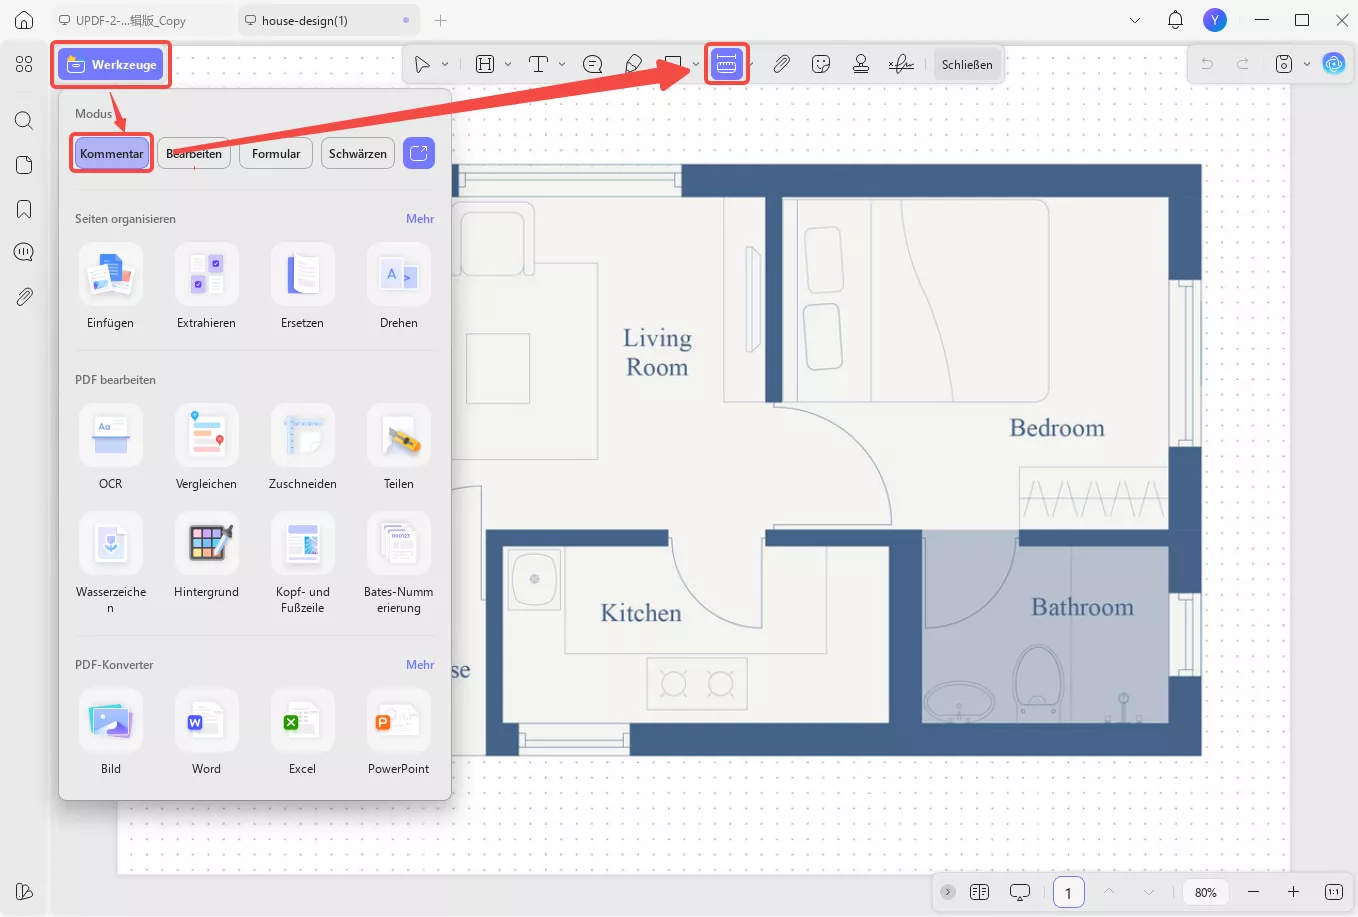Click the page number field
1358x917 pixels.
point(1068,892)
